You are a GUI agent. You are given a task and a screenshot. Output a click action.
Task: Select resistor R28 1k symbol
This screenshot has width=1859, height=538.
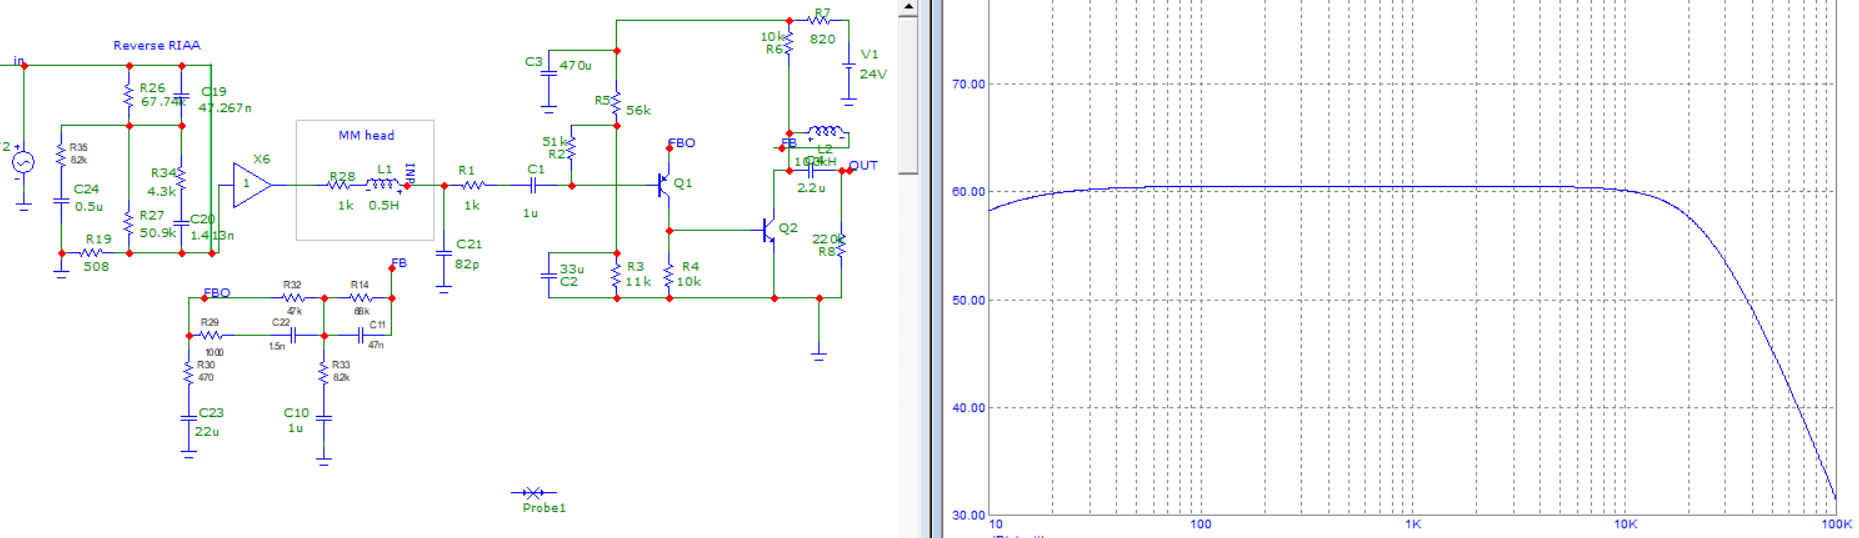tap(341, 185)
